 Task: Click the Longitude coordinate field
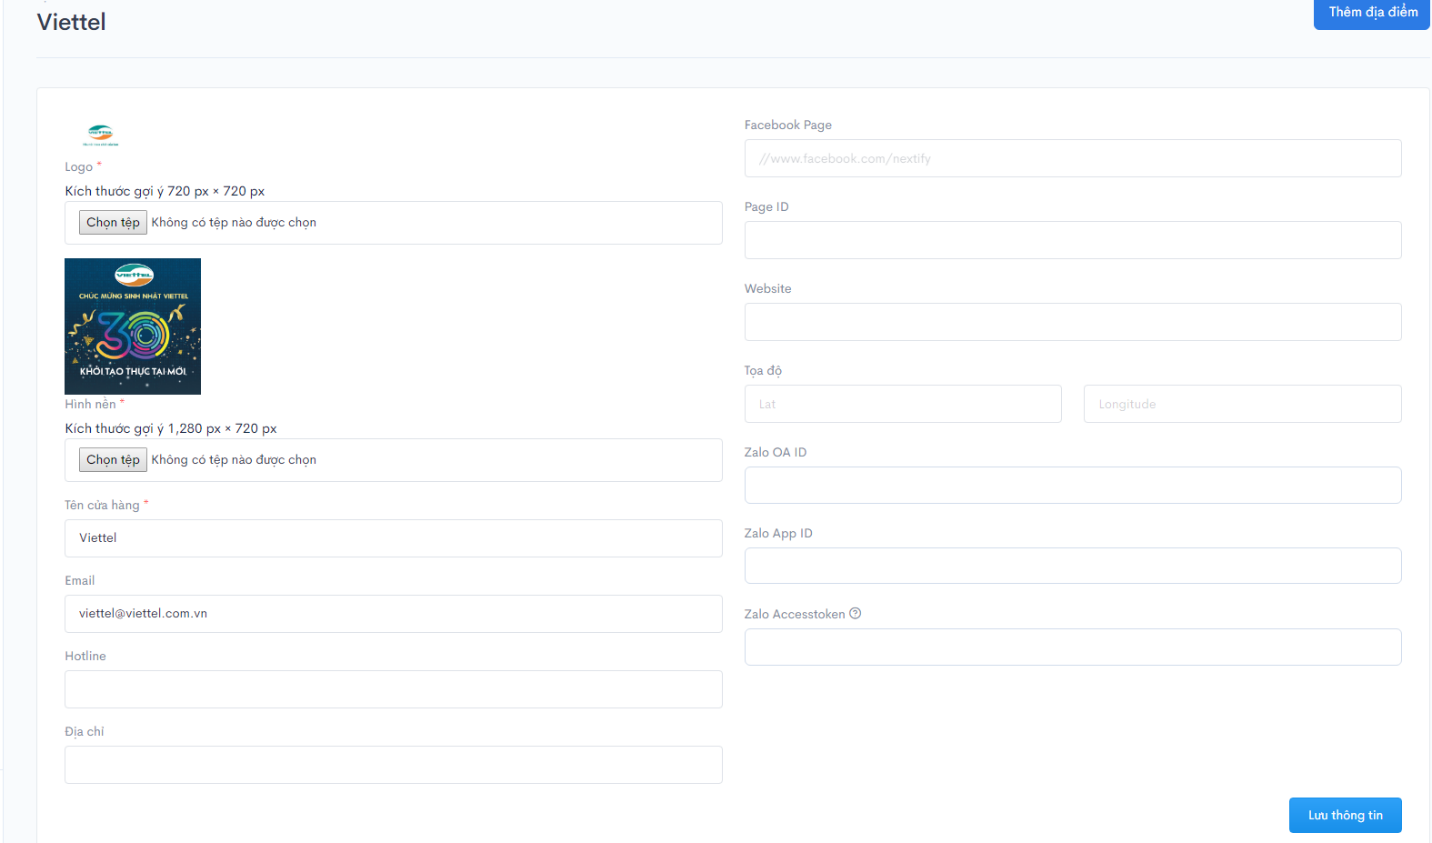point(1243,404)
